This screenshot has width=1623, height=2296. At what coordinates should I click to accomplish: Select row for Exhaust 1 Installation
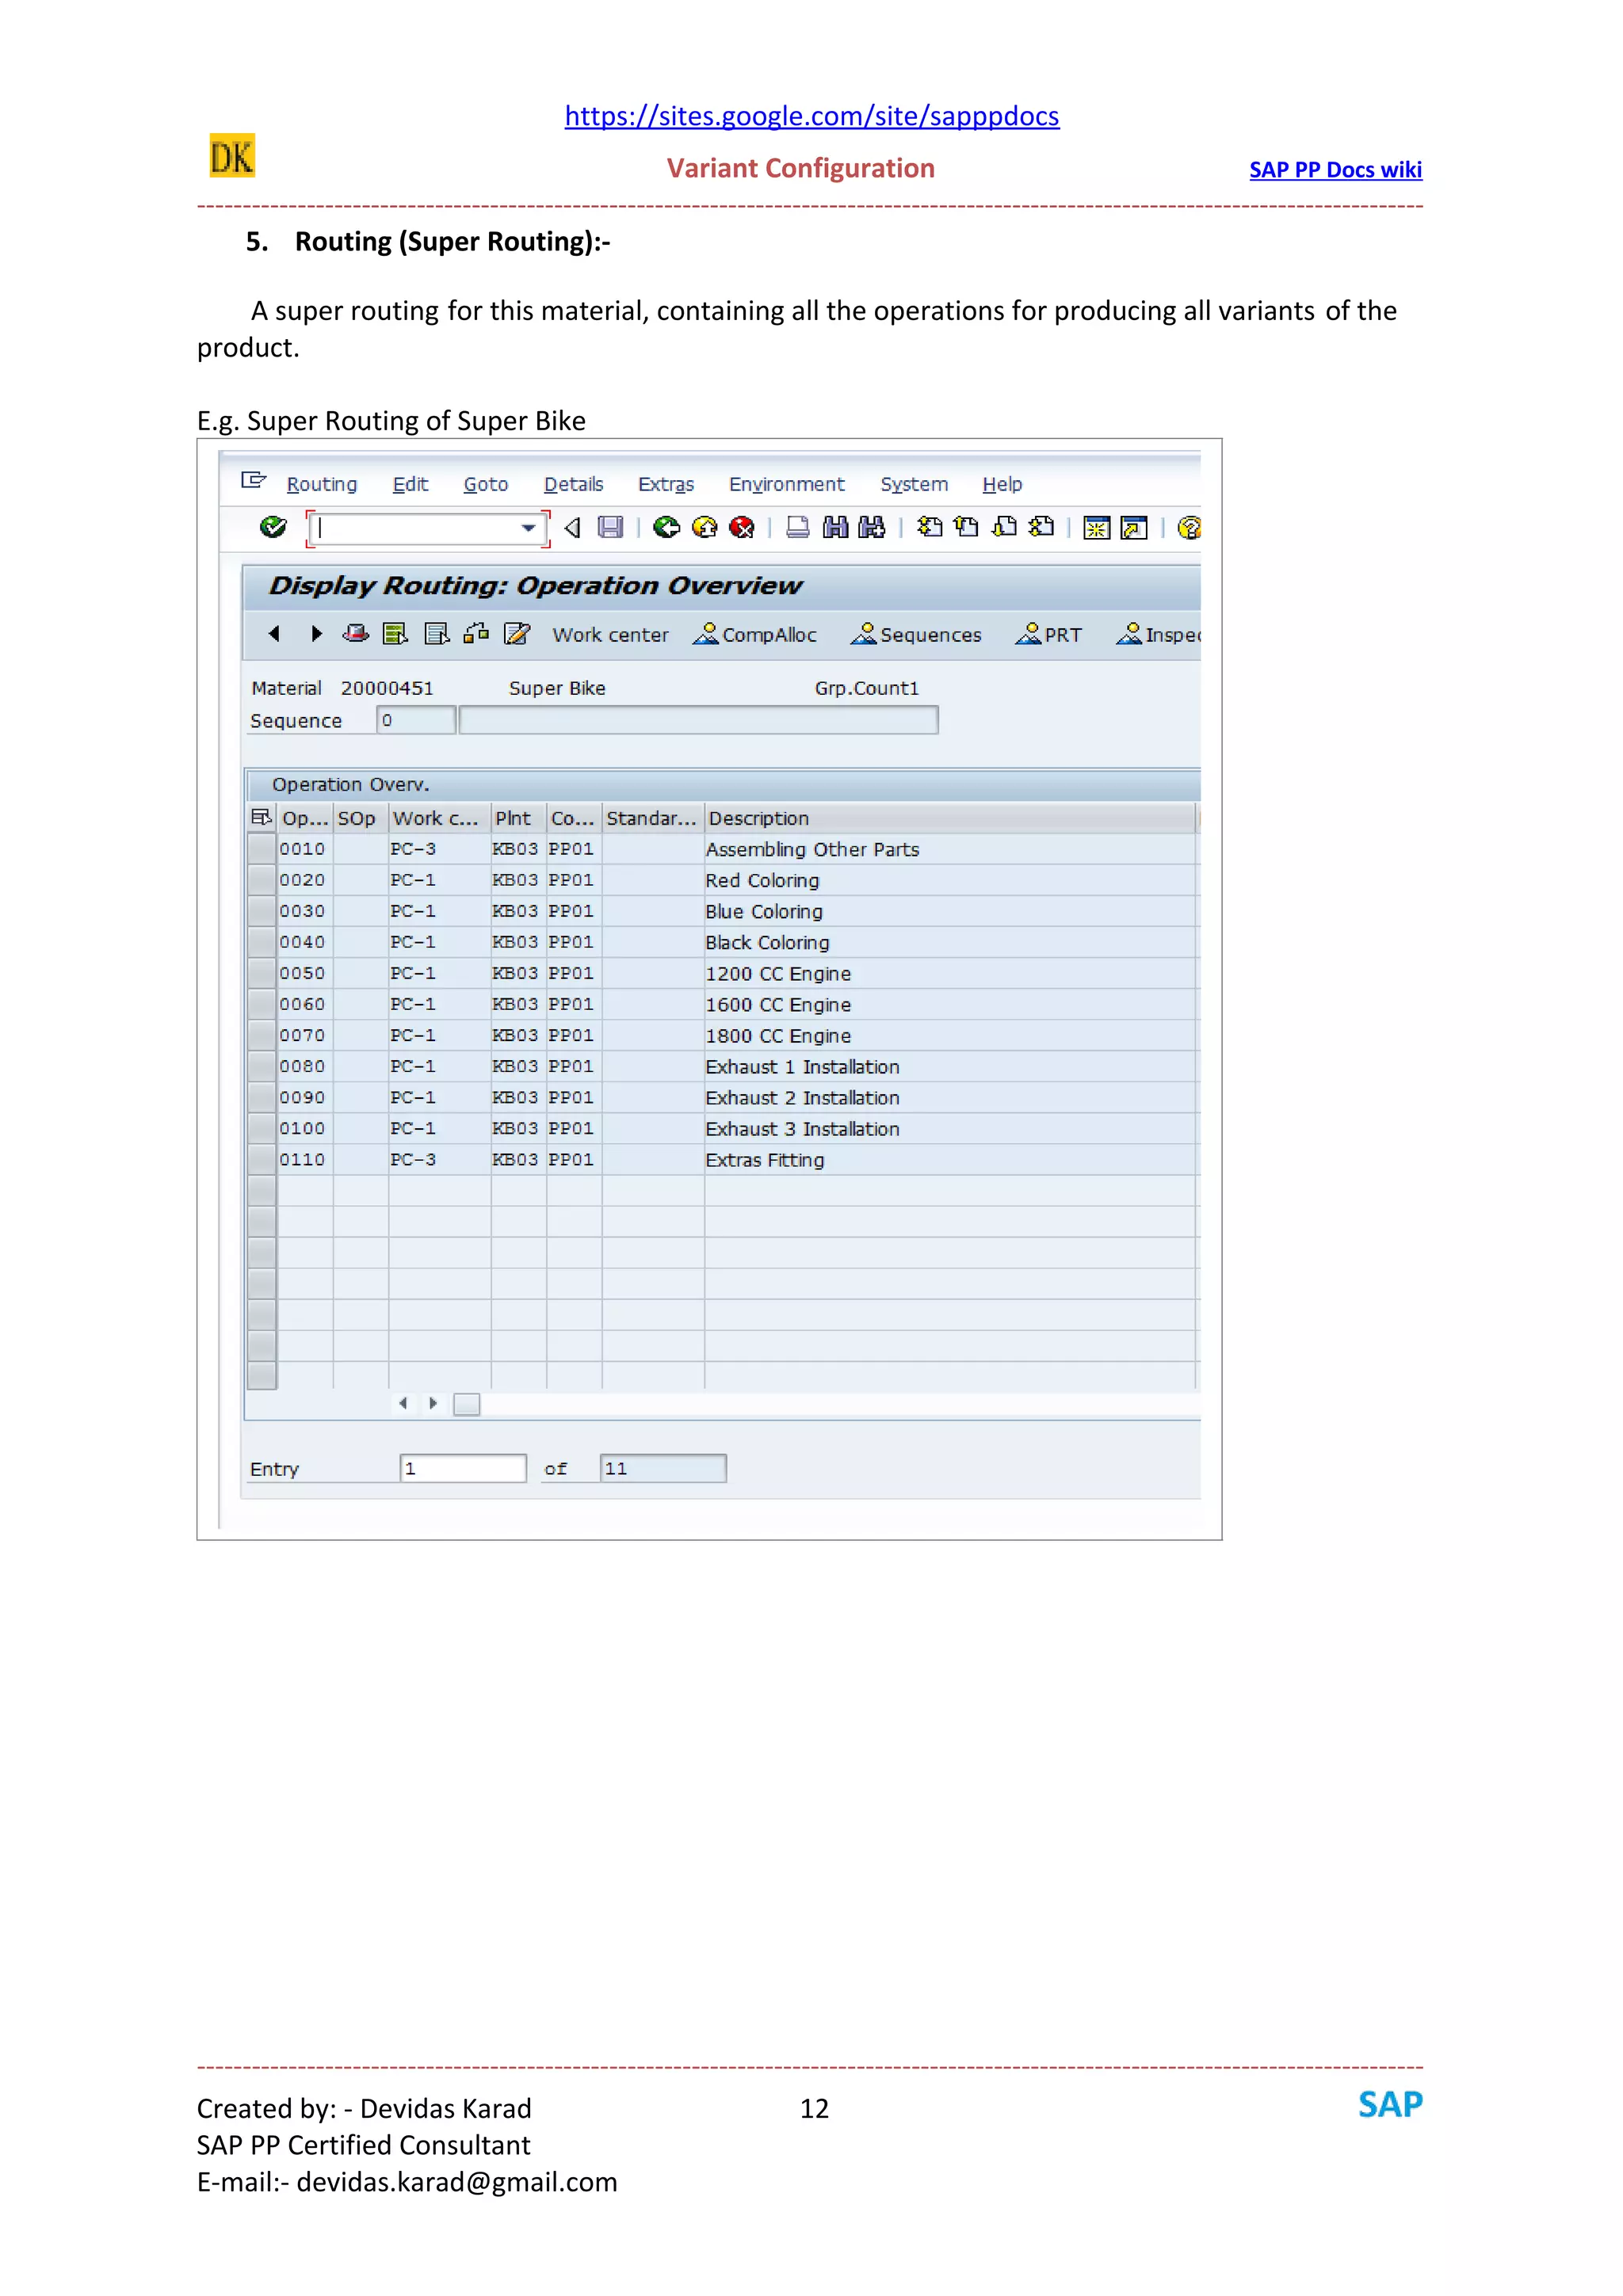pyautogui.click(x=262, y=1066)
